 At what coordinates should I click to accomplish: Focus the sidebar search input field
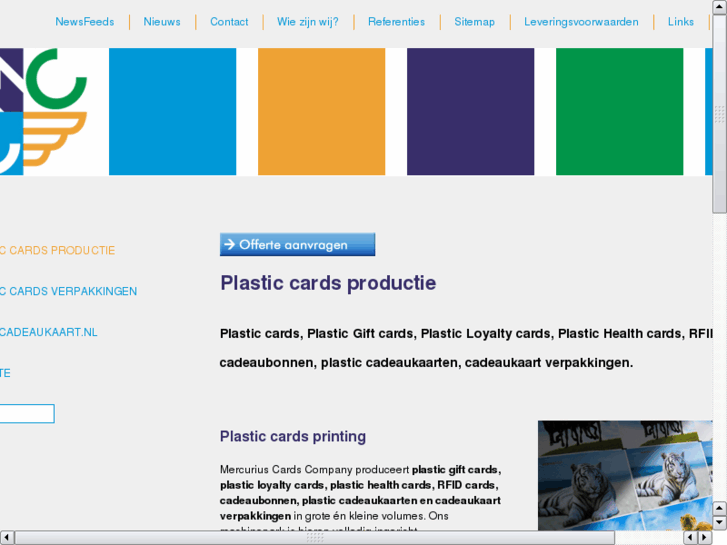click(27, 414)
